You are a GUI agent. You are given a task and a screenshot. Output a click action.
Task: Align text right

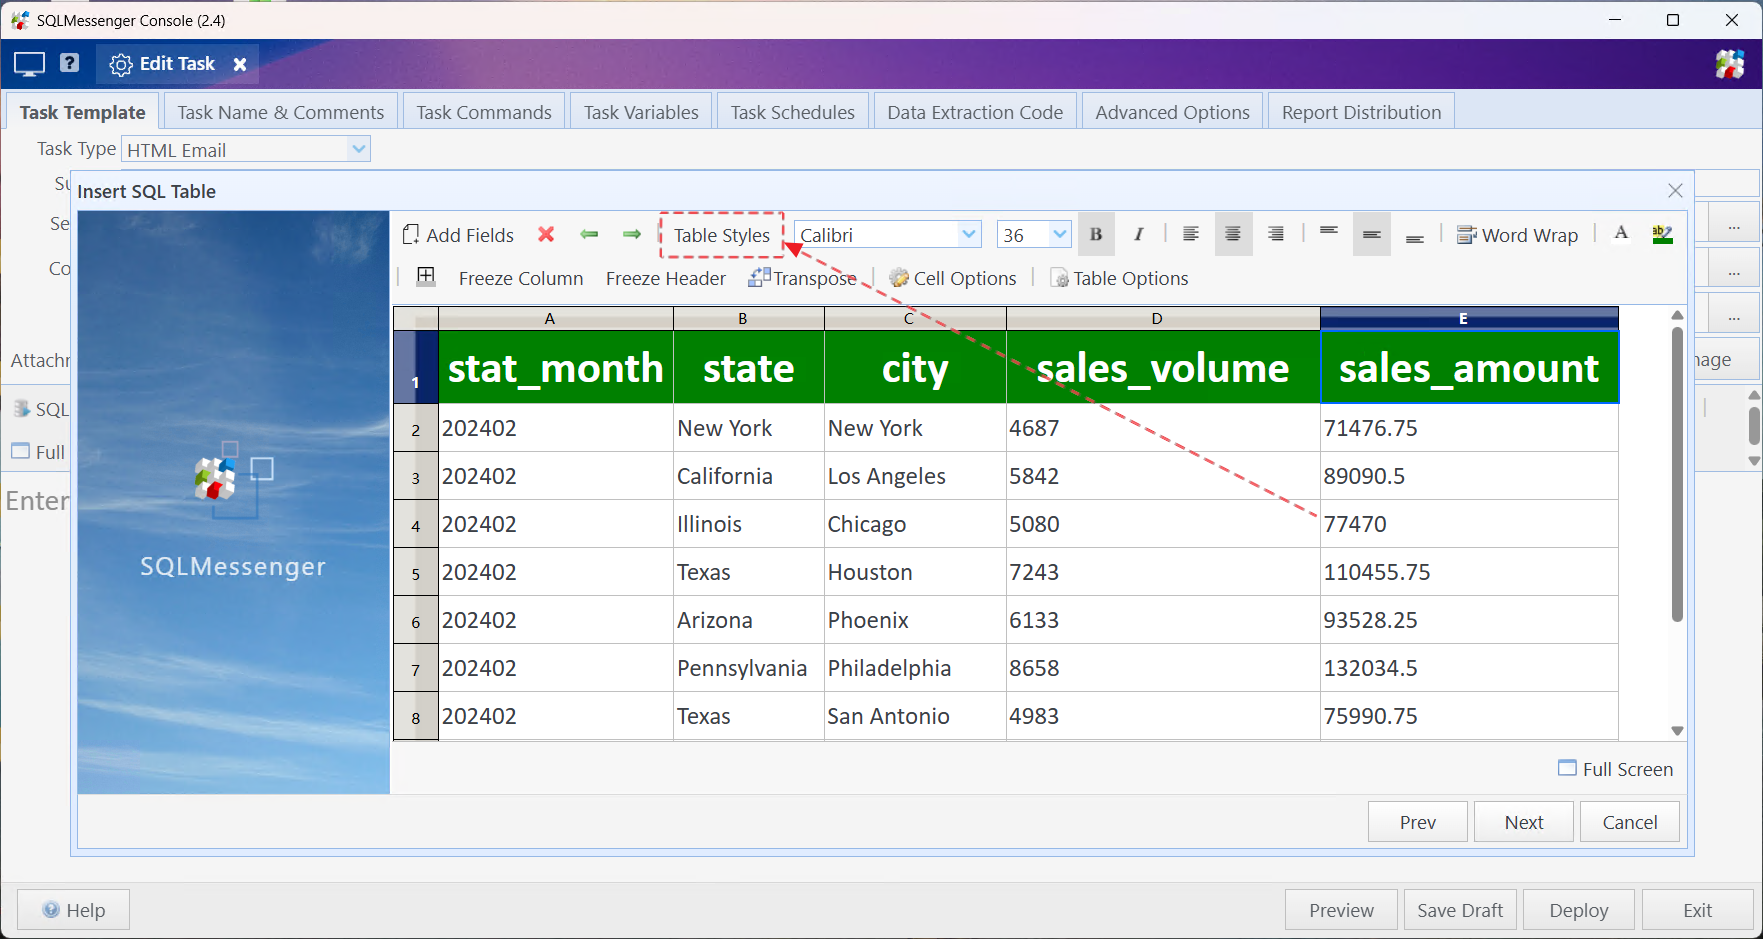[x=1276, y=235]
